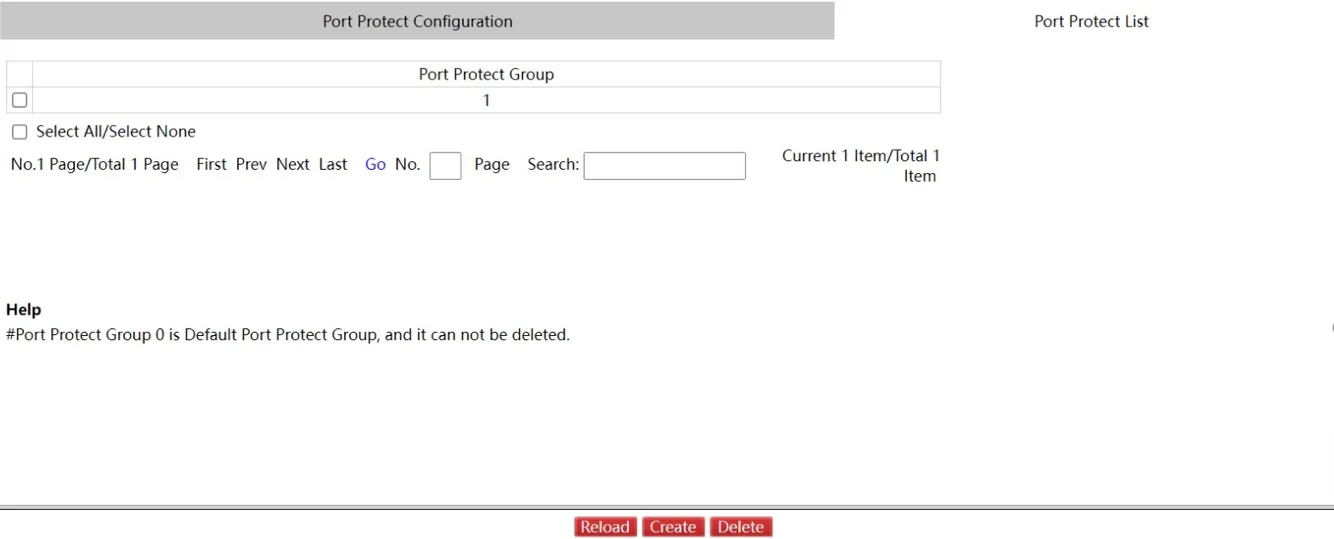Screen dimensions: 1334x539
Task: Click the Port Protect Group 0 help note
Action: pos(288,335)
